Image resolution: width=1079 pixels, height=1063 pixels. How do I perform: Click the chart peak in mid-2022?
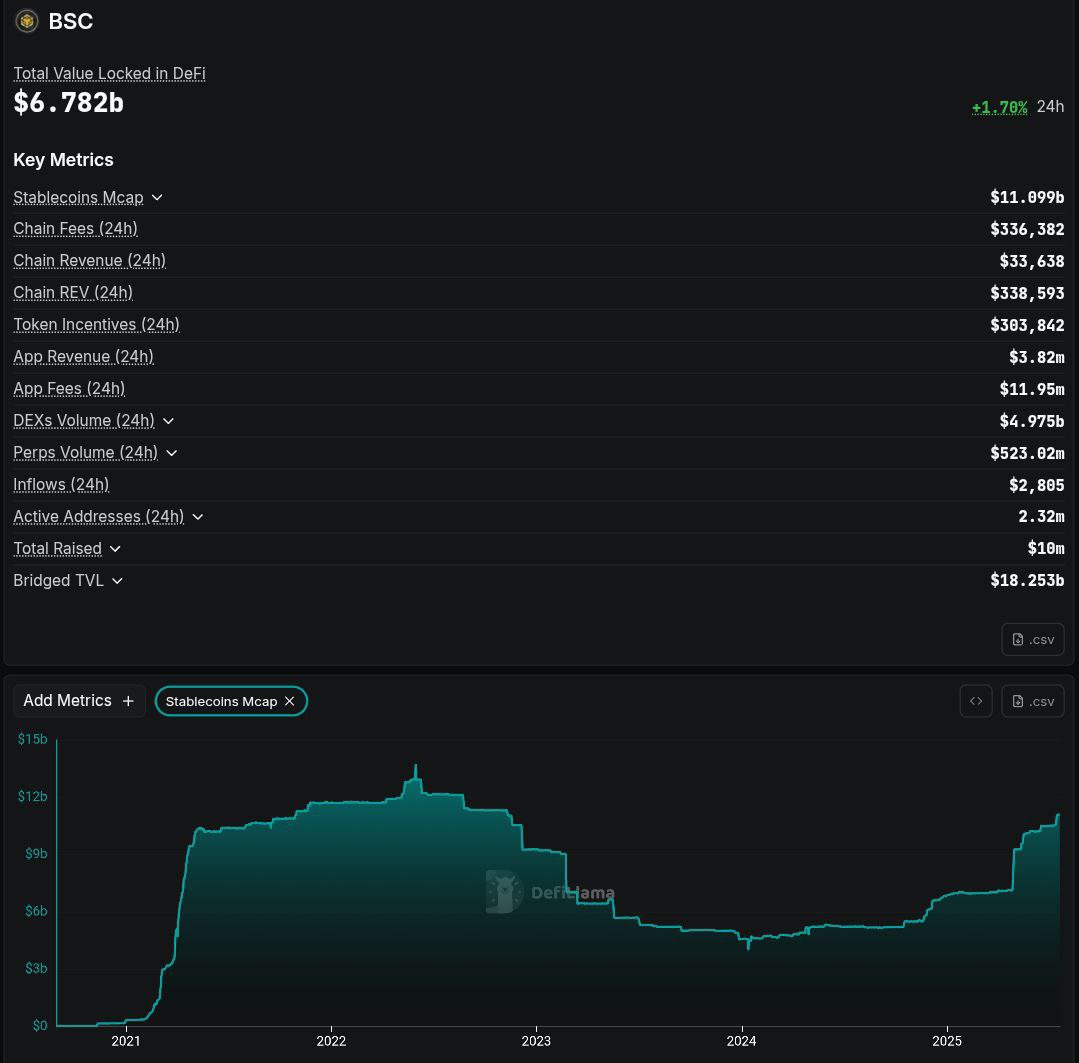pyautogui.click(x=416, y=766)
